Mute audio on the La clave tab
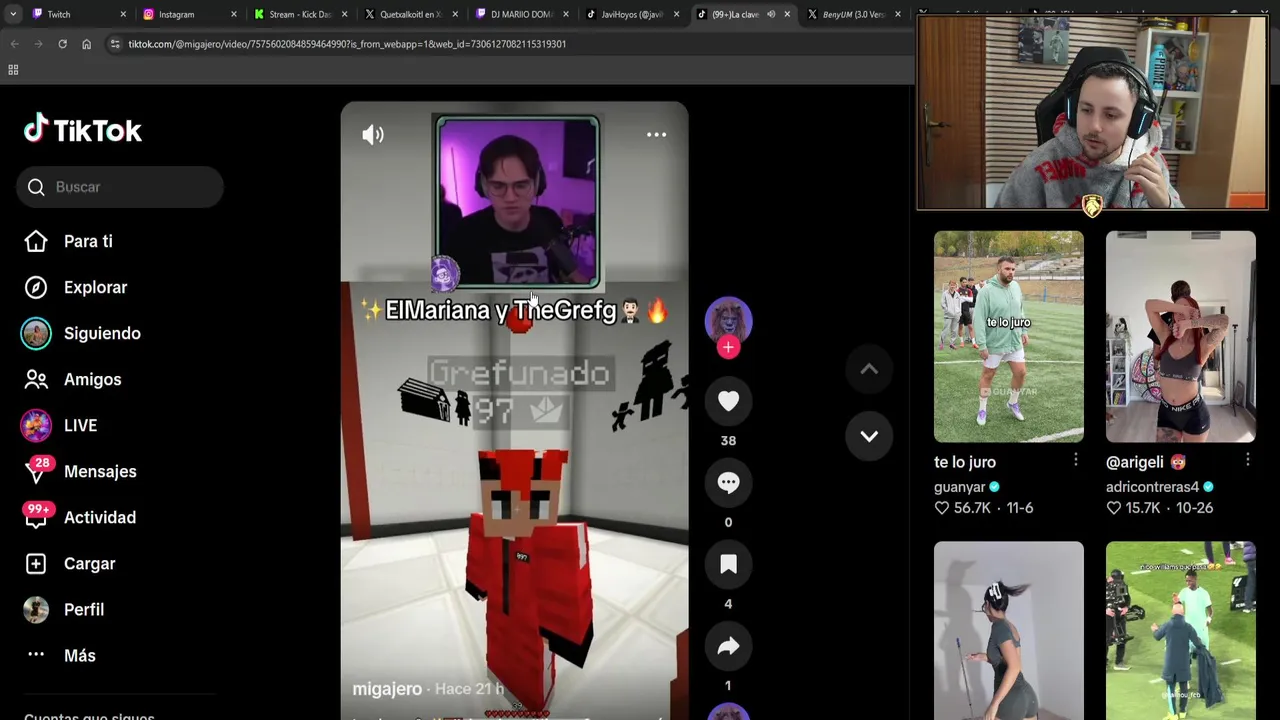The width and height of the screenshot is (1280, 720). [771, 14]
